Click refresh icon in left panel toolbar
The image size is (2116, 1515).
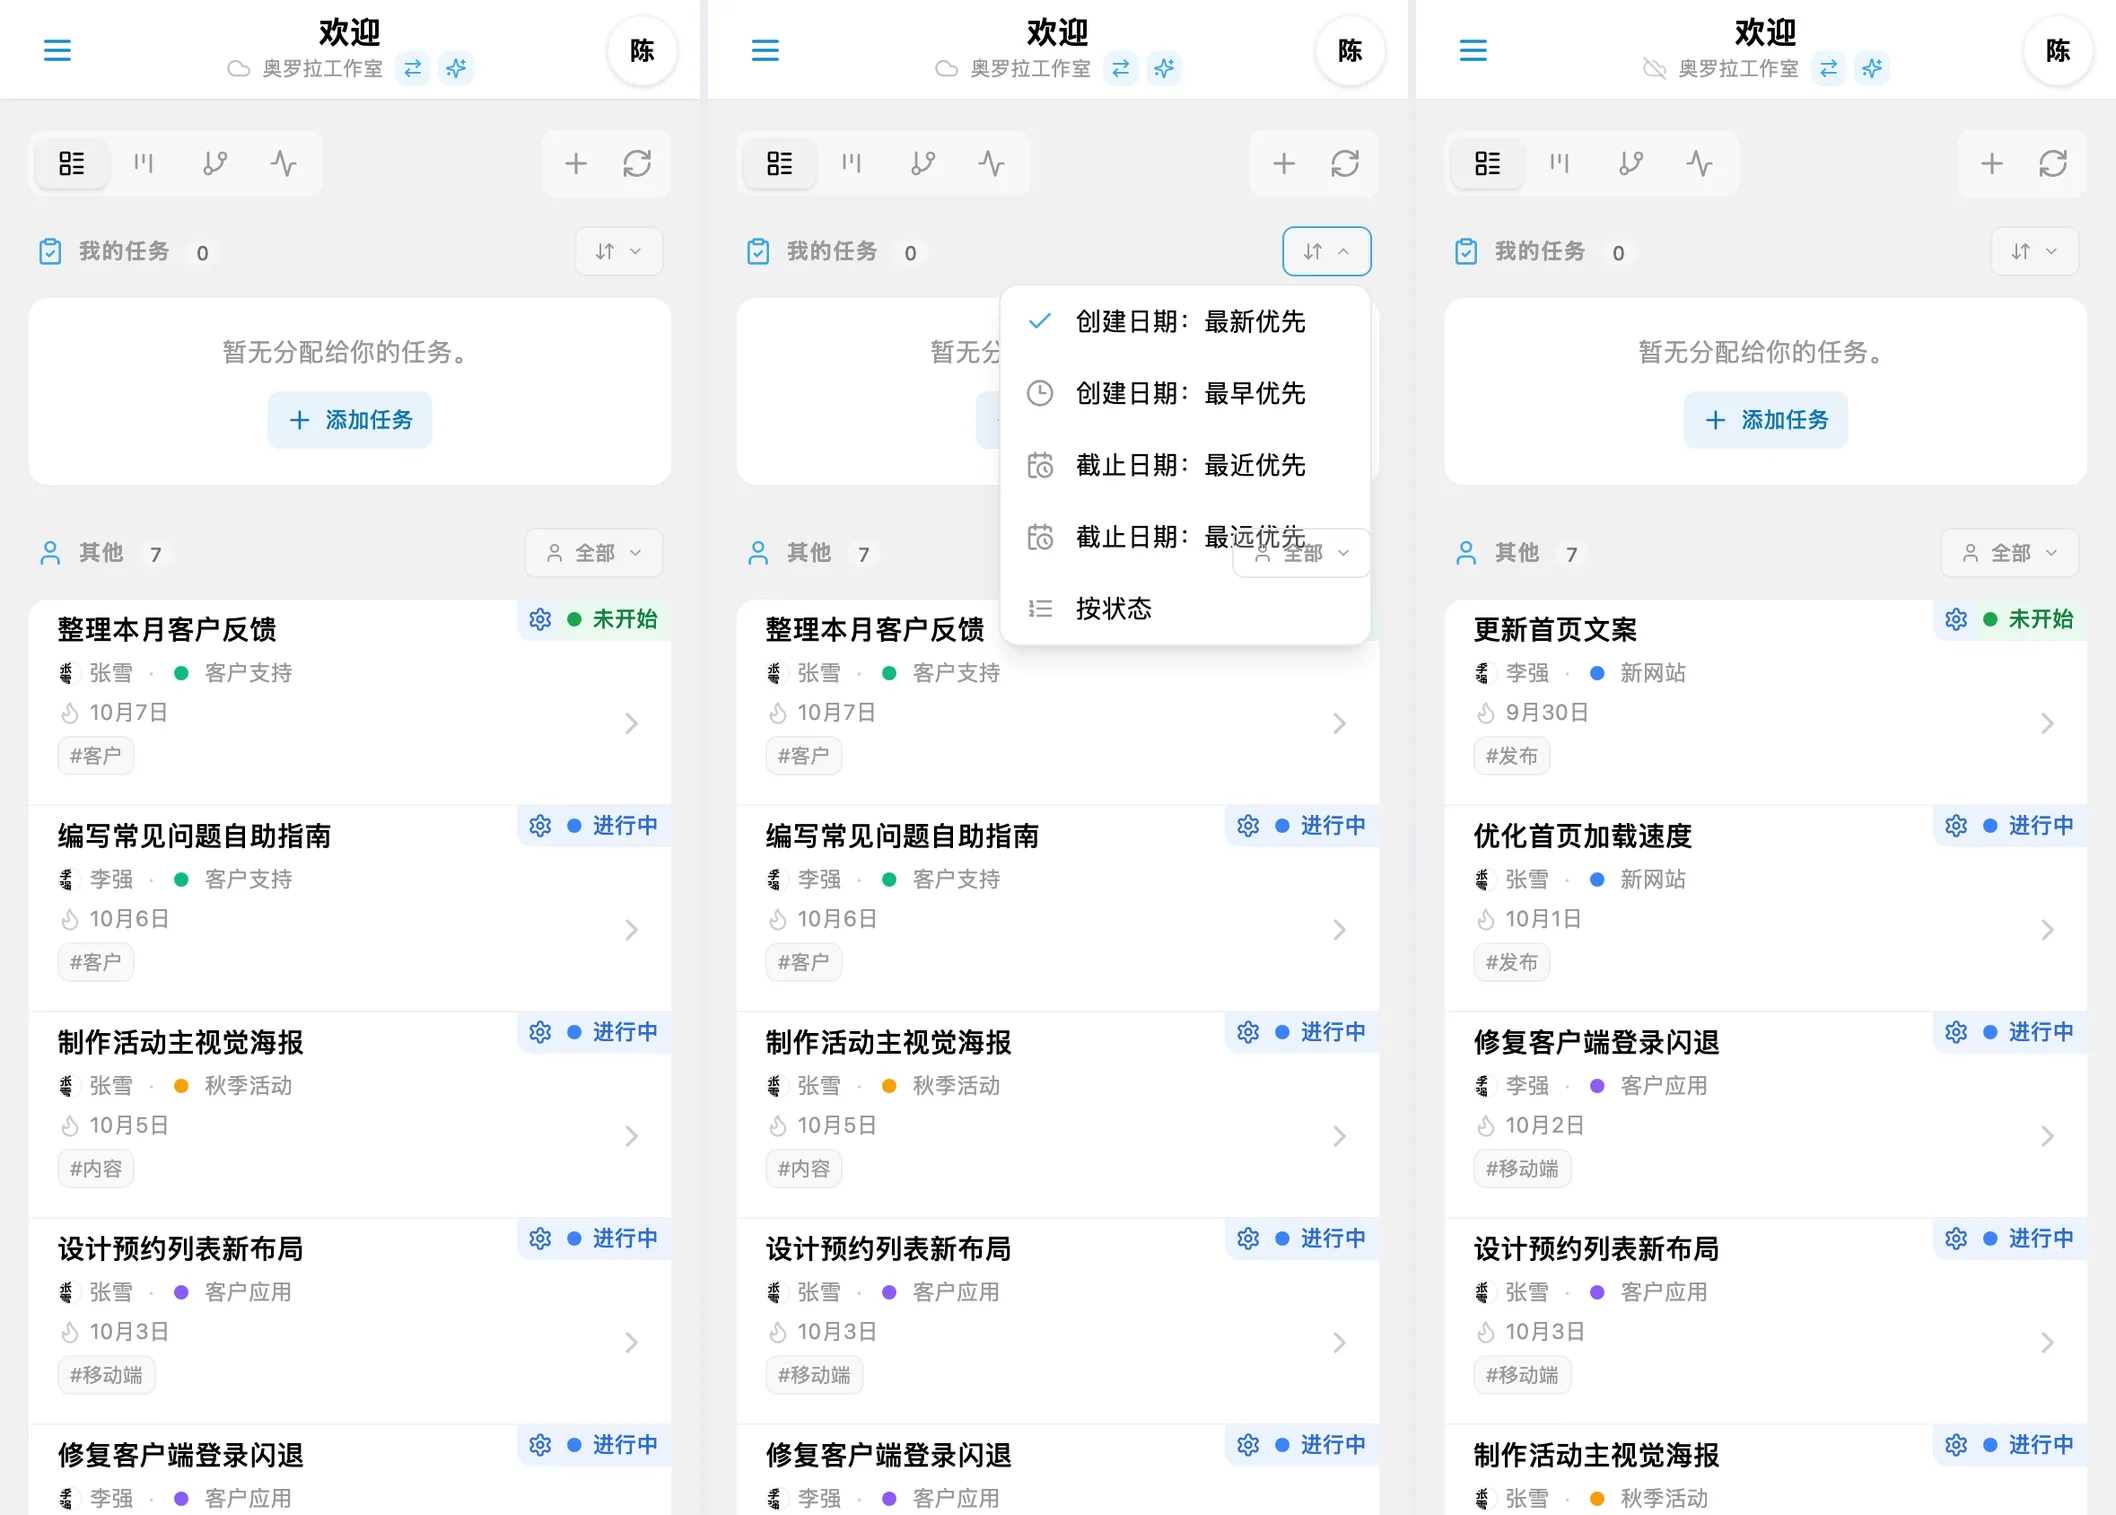pos(637,163)
